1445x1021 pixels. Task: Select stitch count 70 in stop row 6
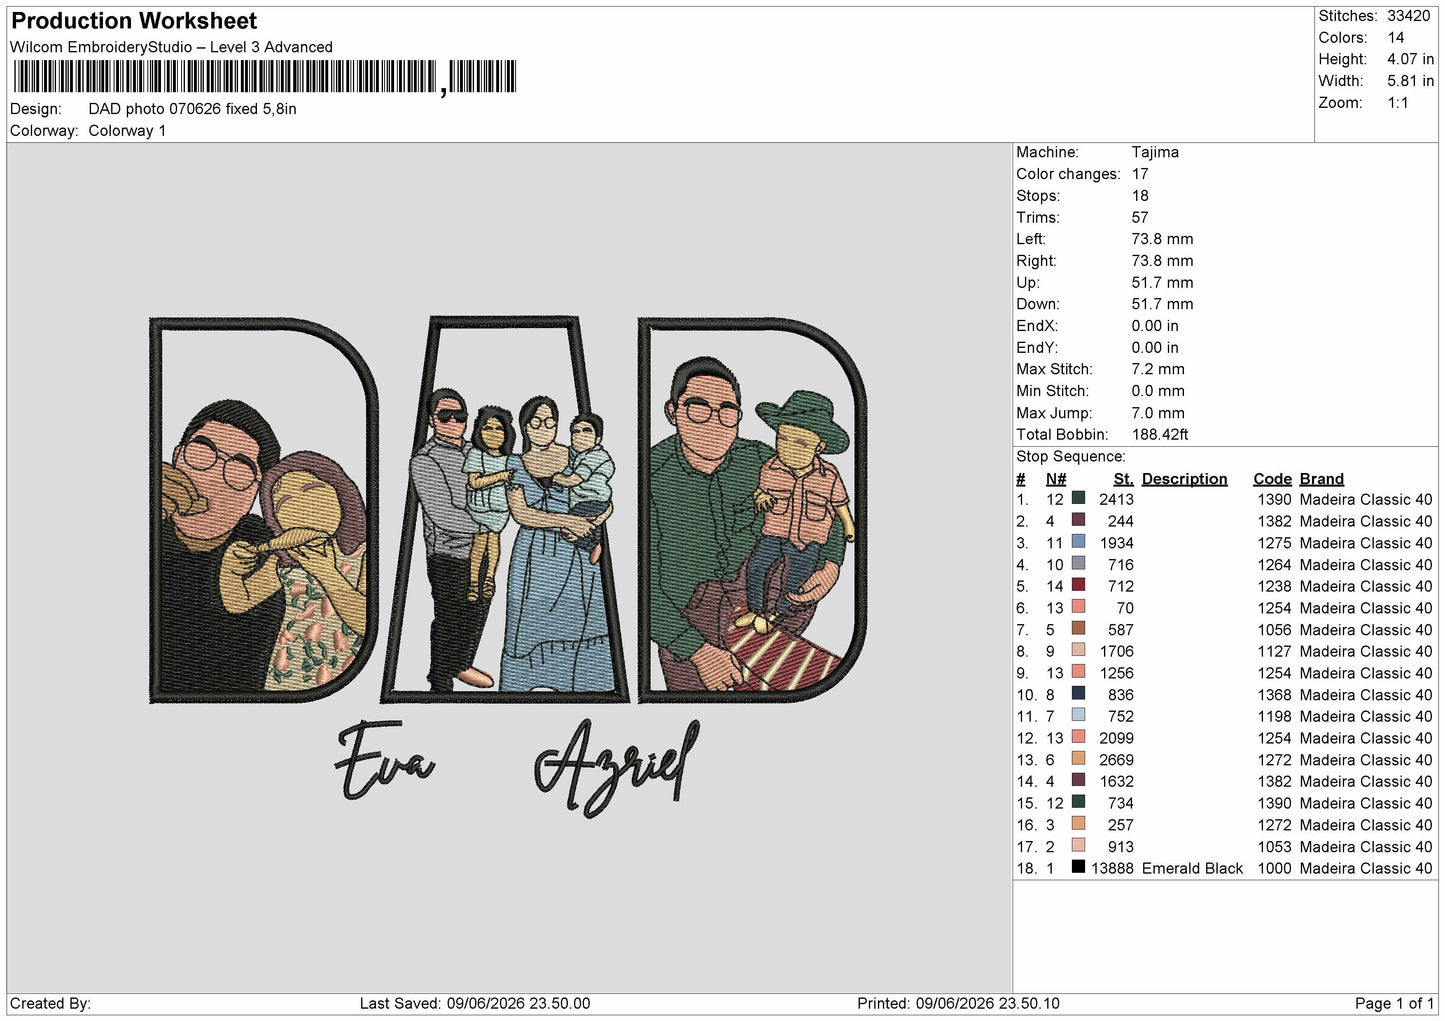1125,608
